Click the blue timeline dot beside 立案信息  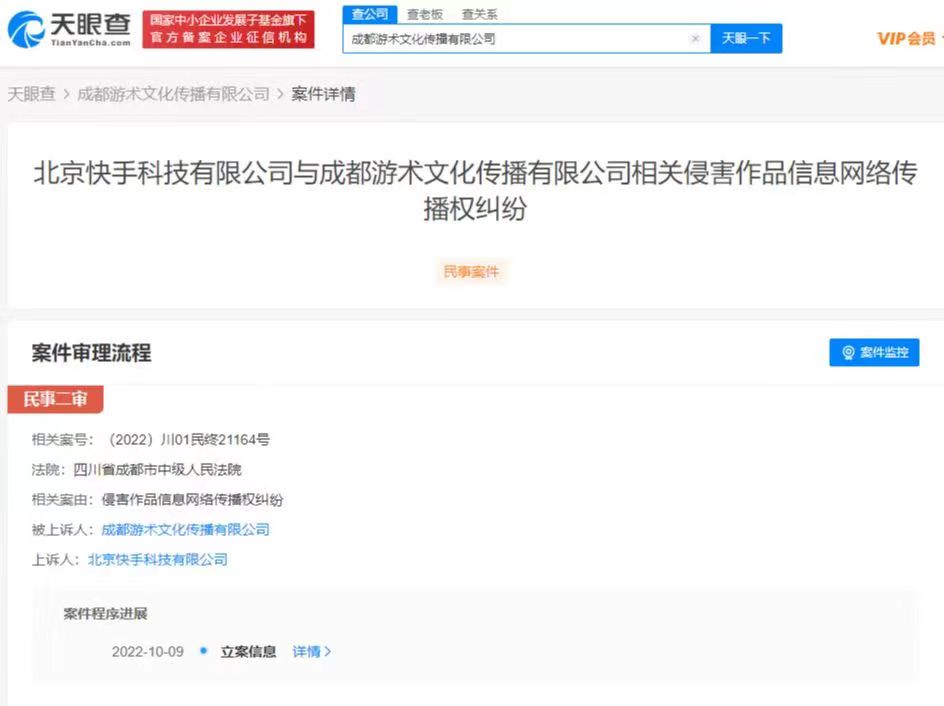tap(203, 651)
